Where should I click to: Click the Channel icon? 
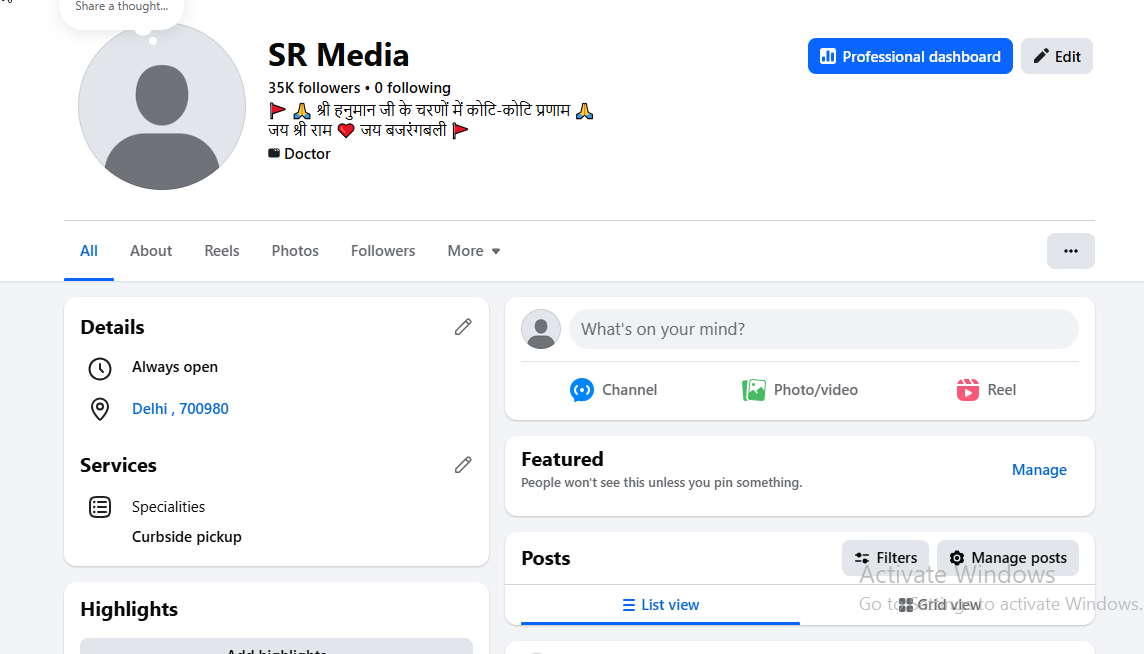[x=581, y=390]
